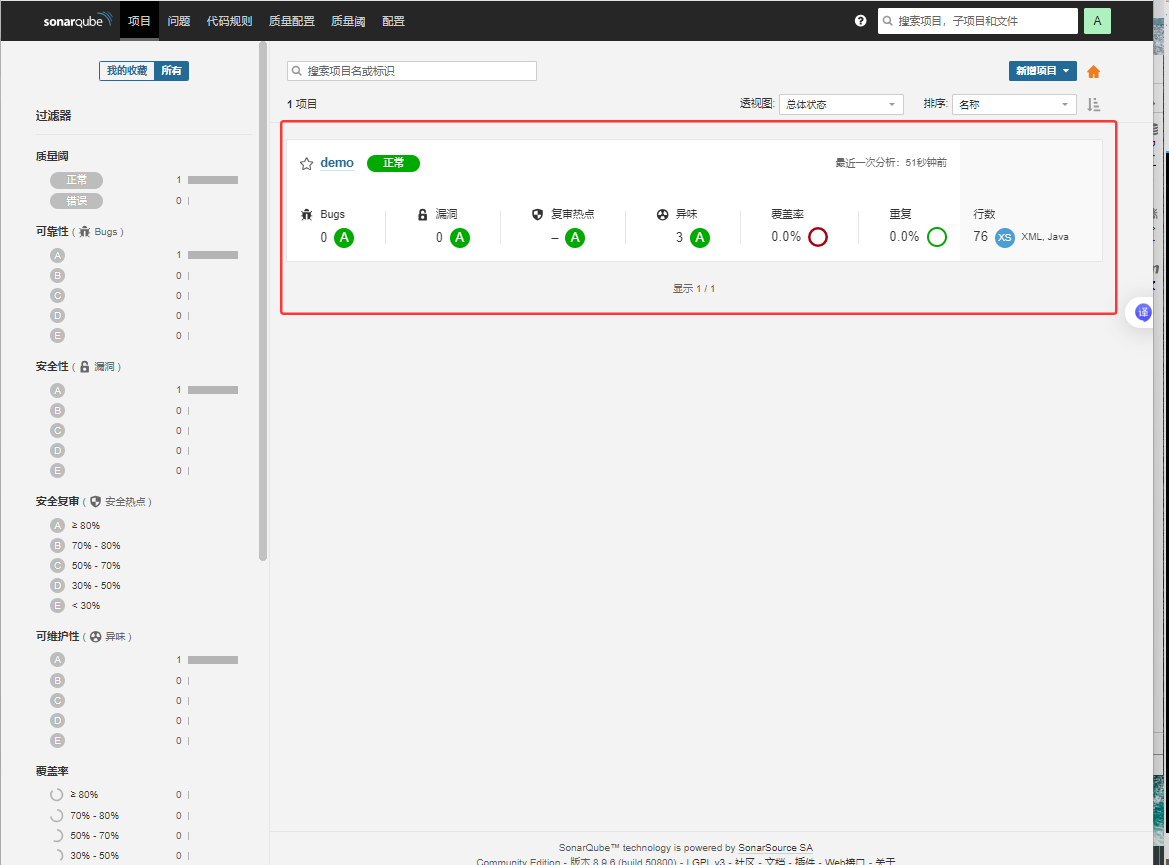This screenshot has height=865, width=1169.
Task: Click the Bugs rating A badge on demo
Action: click(344, 238)
